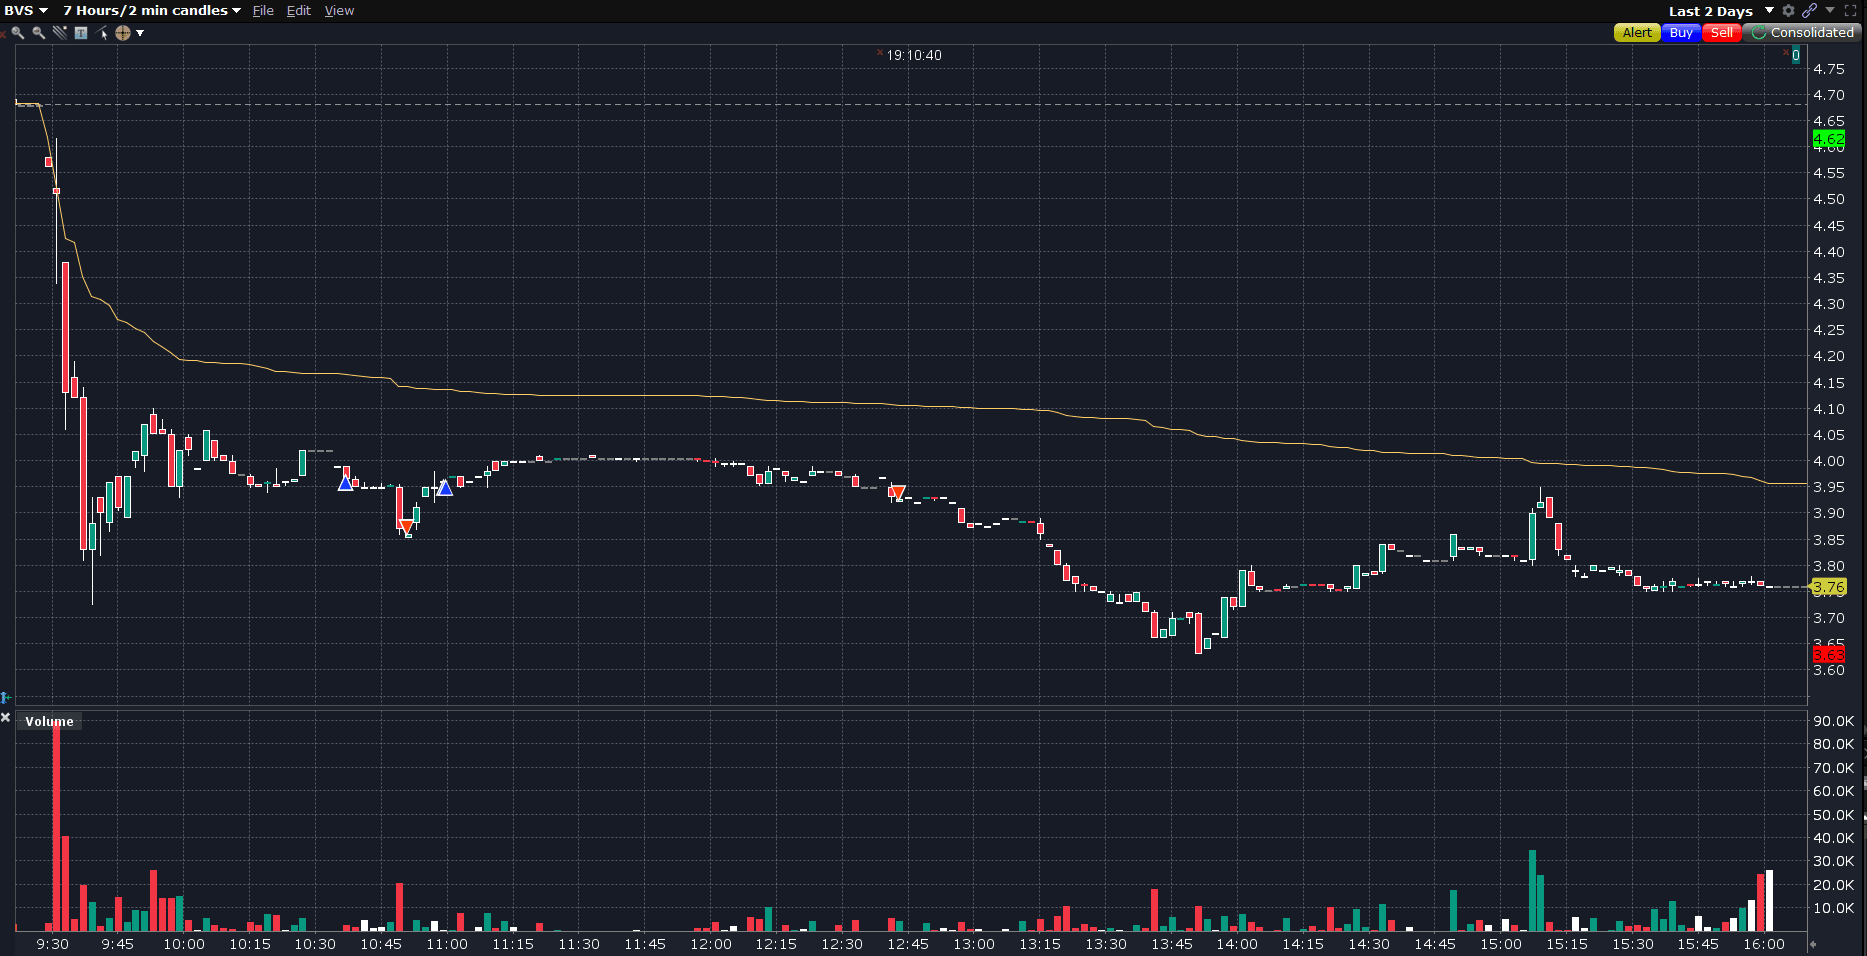Screen dimensions: 1867x956
Task: Click the 4.75 price axis label
Action: [1829, 68]
